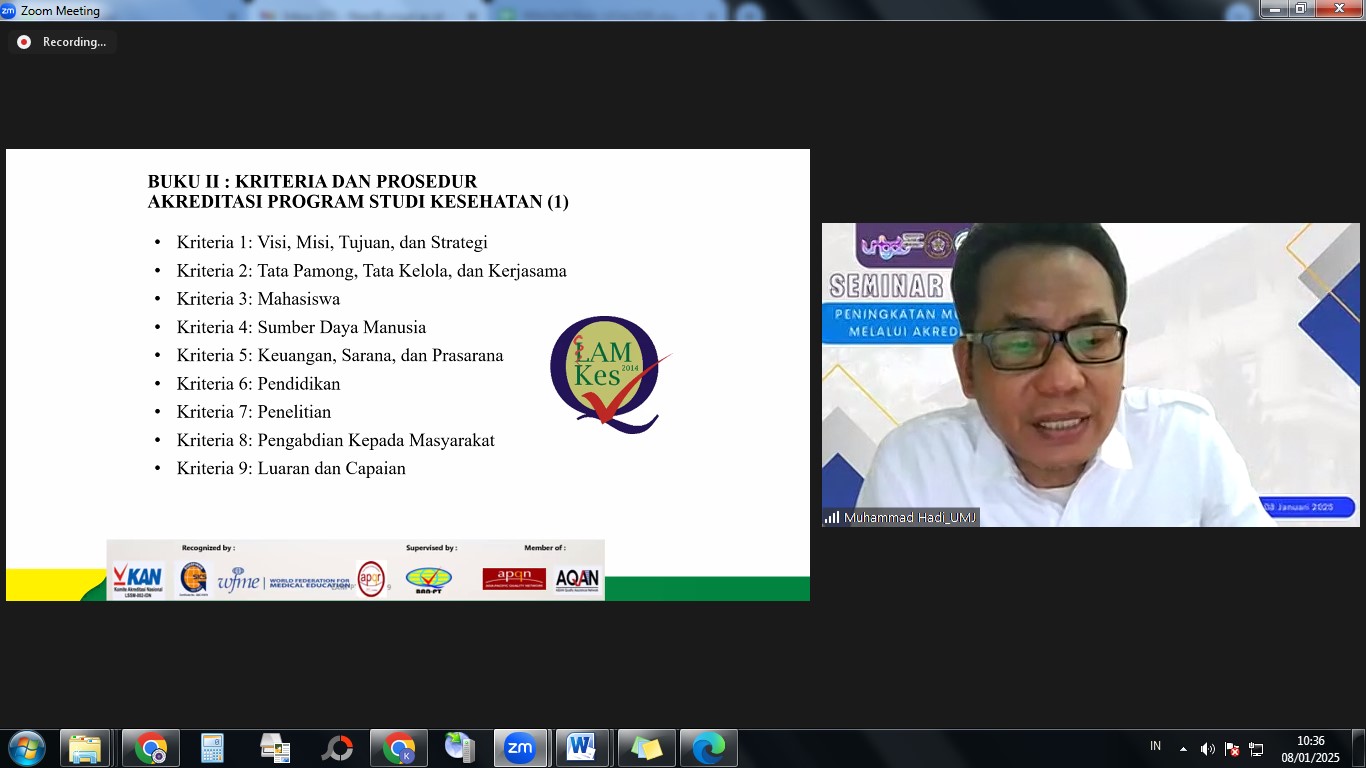Image resolution: width=1366 pixels, height=768 pixels.
Task: Launch Calculator from the taskbar
Action: (212, 748)
